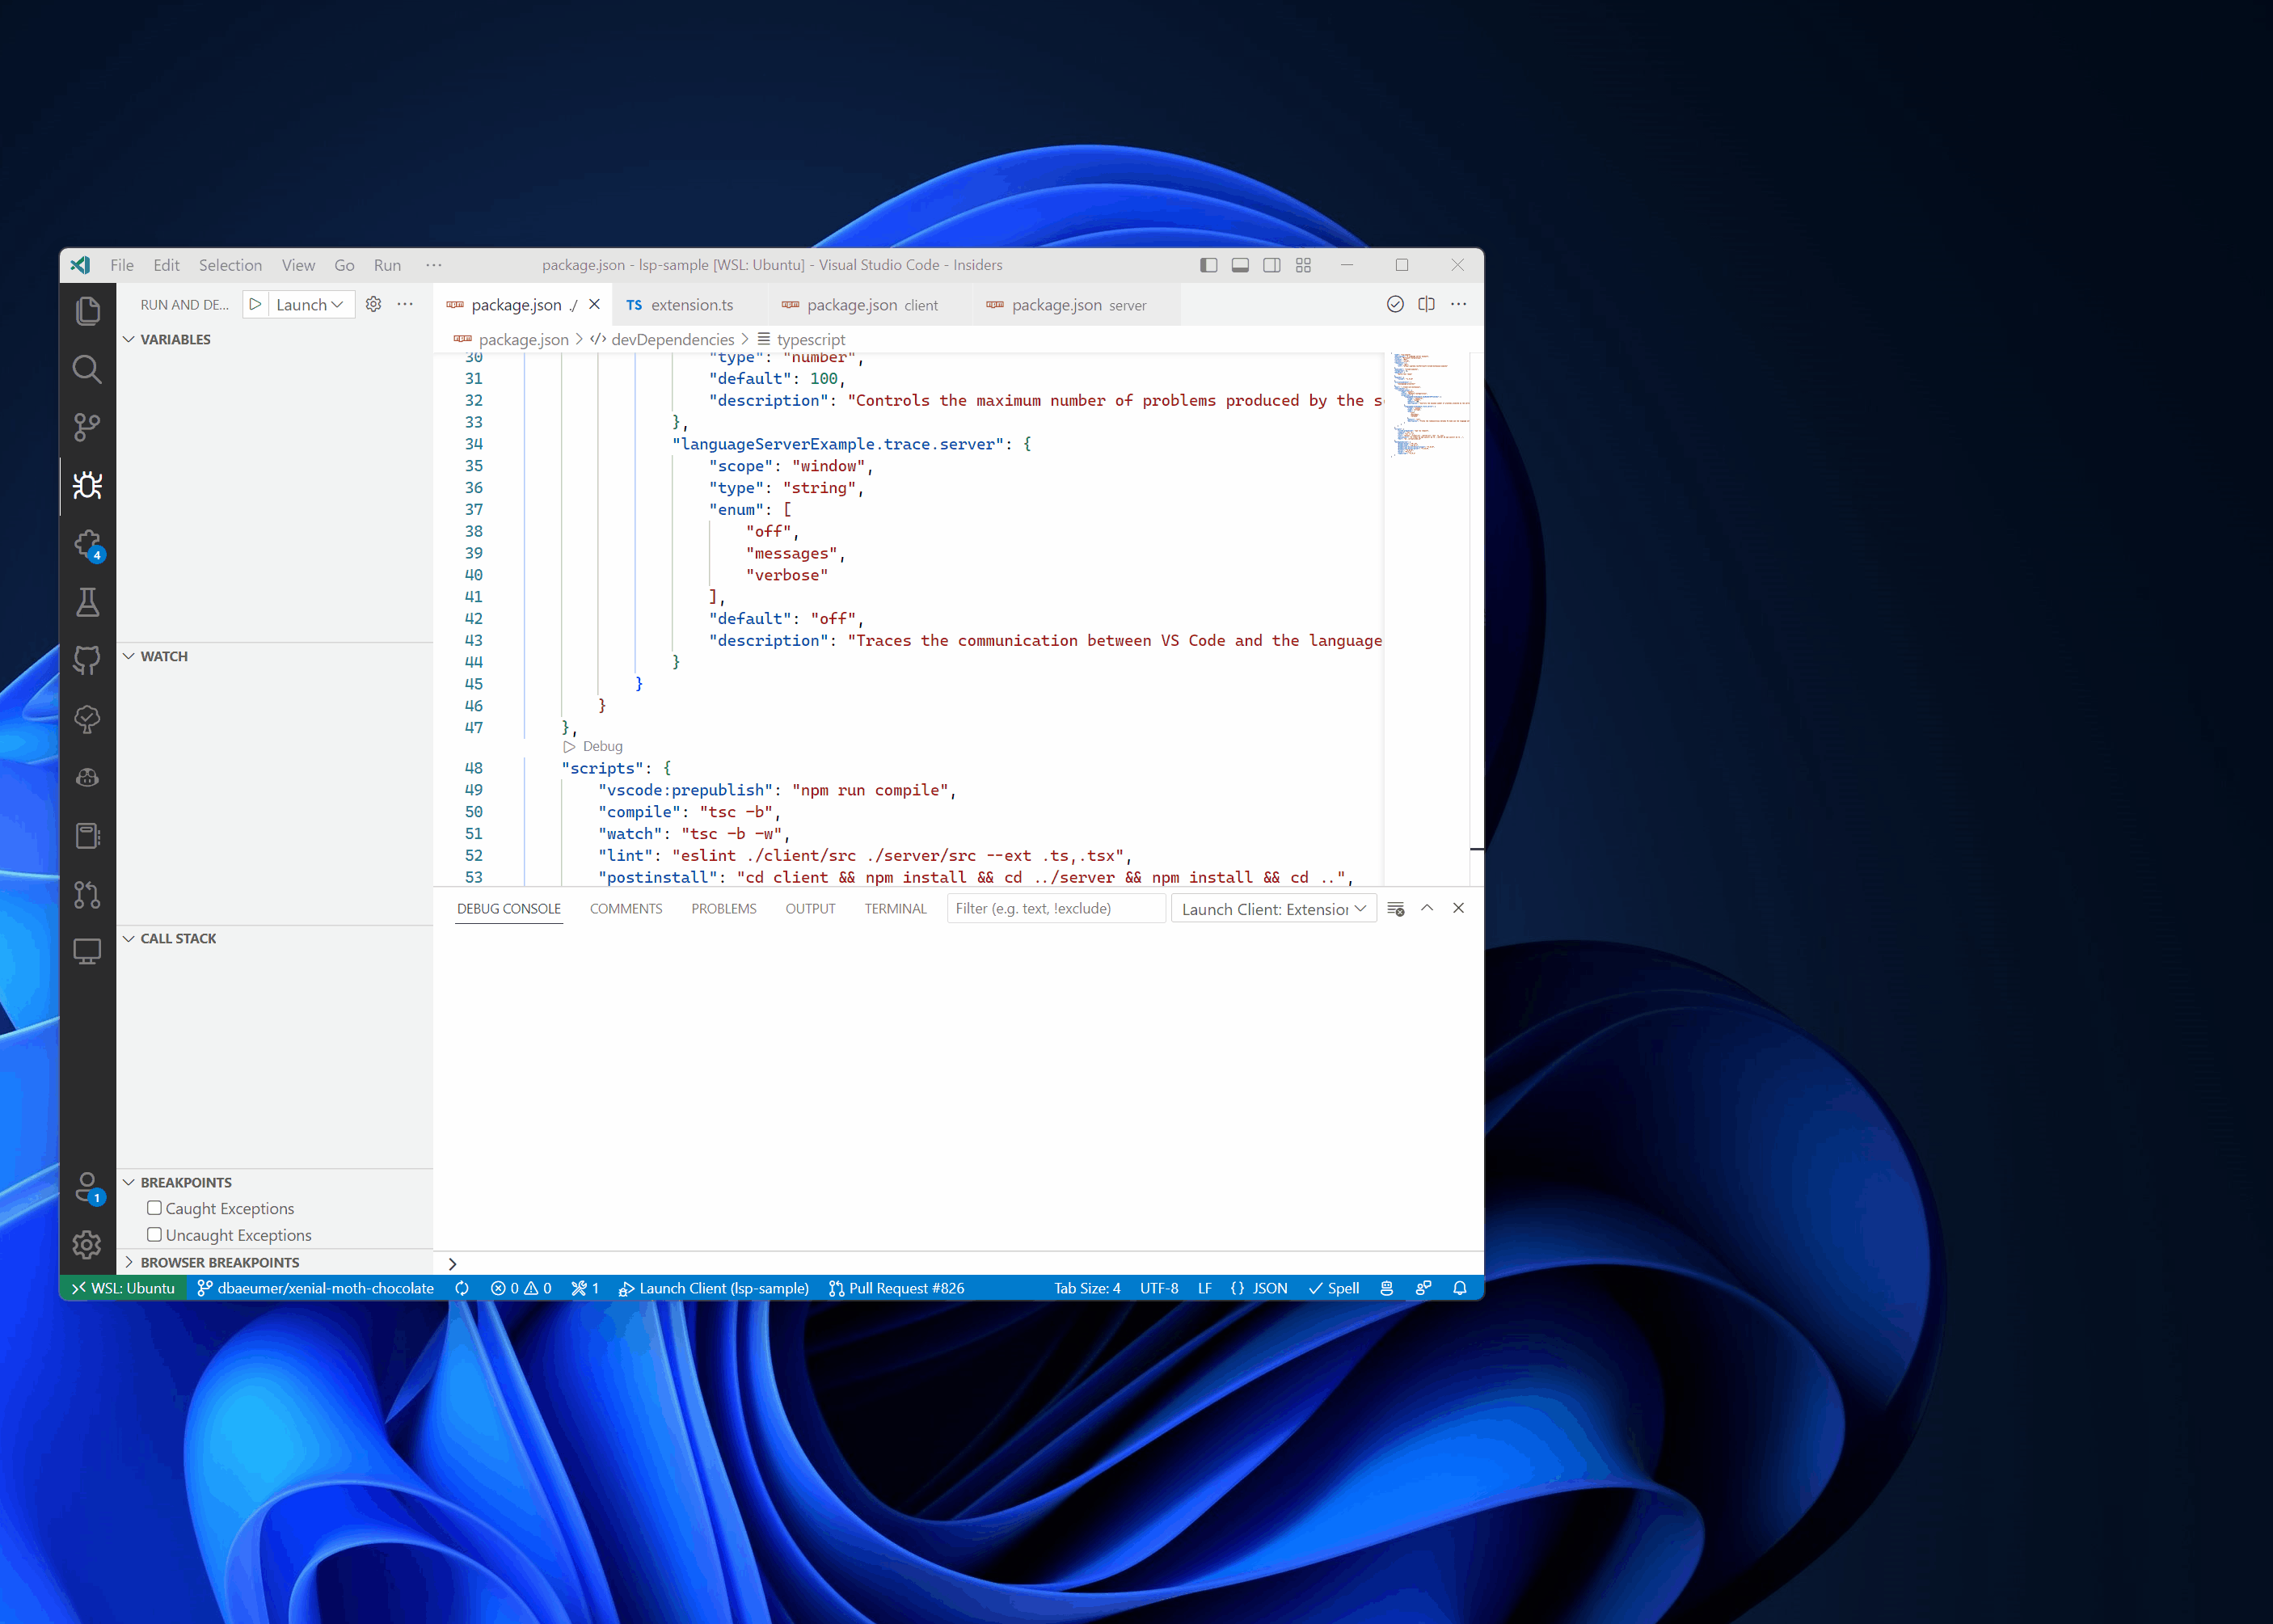
Task: Open the OUTPUT panel tab
Action: pos(810,909)
